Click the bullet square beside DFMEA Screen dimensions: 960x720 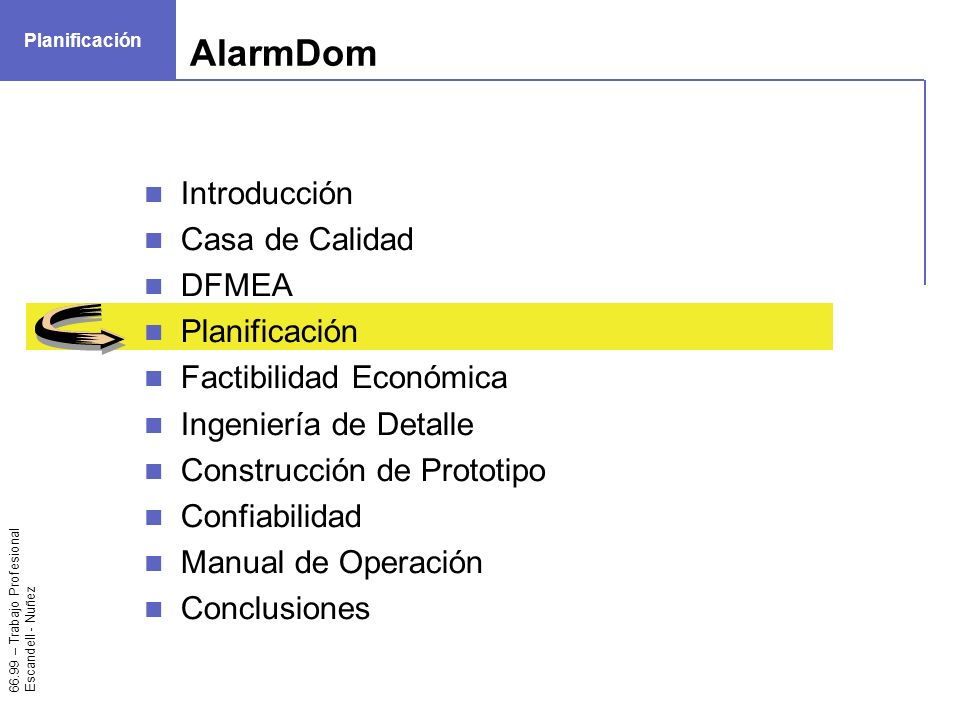click(x=154, y=287)
